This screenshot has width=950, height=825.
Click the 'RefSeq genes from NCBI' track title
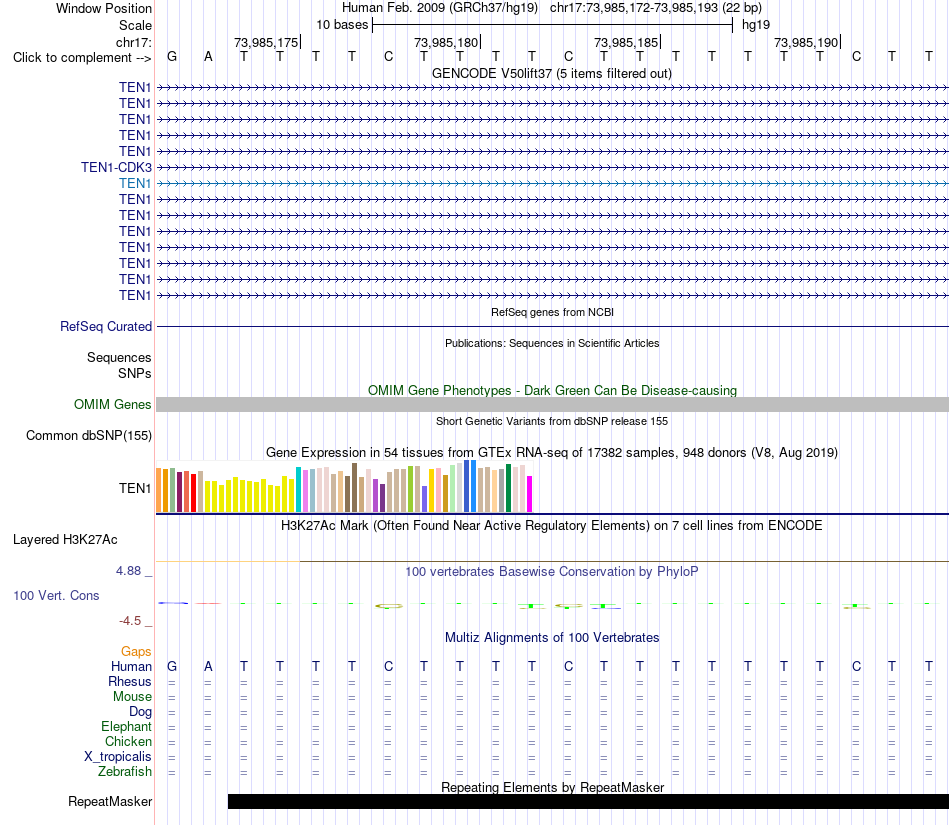point(552,312)
